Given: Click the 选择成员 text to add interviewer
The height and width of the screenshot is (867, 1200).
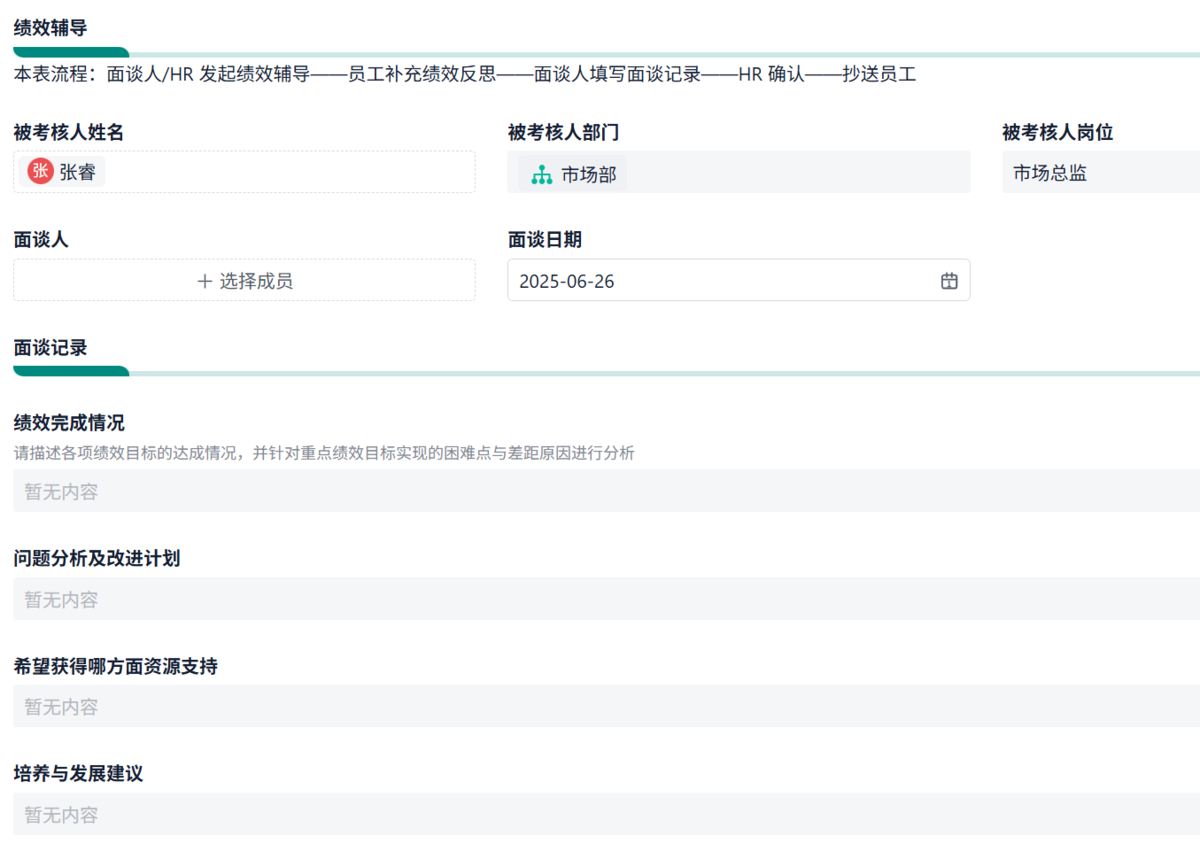Looking at the screenshot, I should (x=256, y=281).
